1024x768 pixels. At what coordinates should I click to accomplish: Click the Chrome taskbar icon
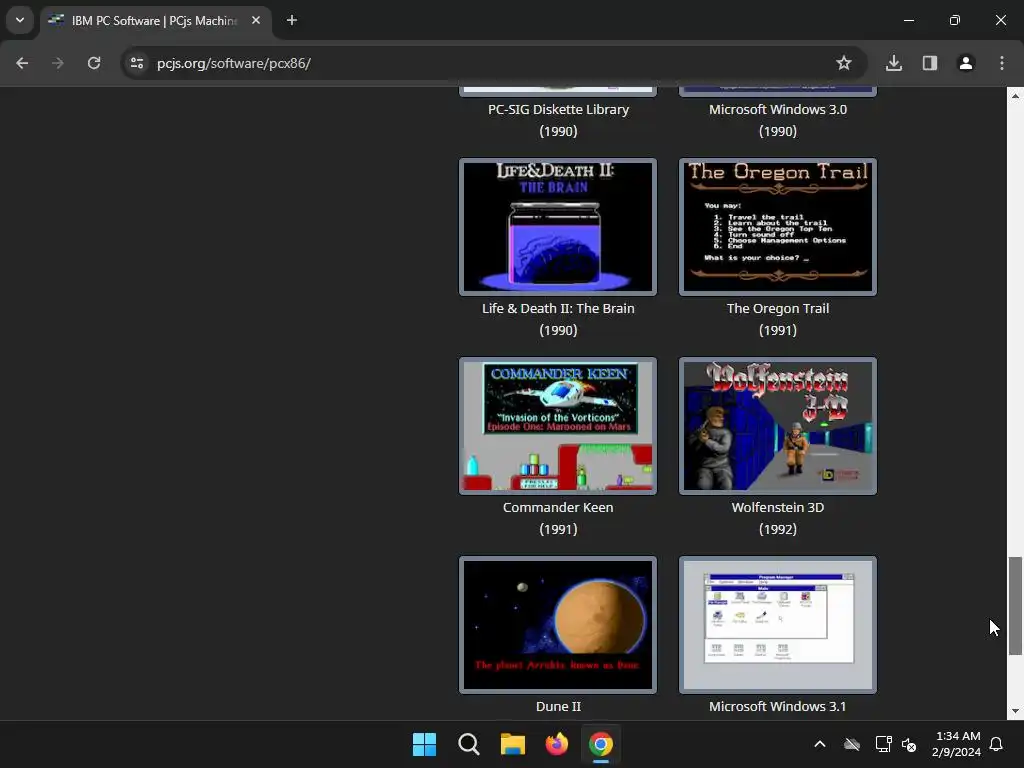pyautogui.click(x=601, y=744)
